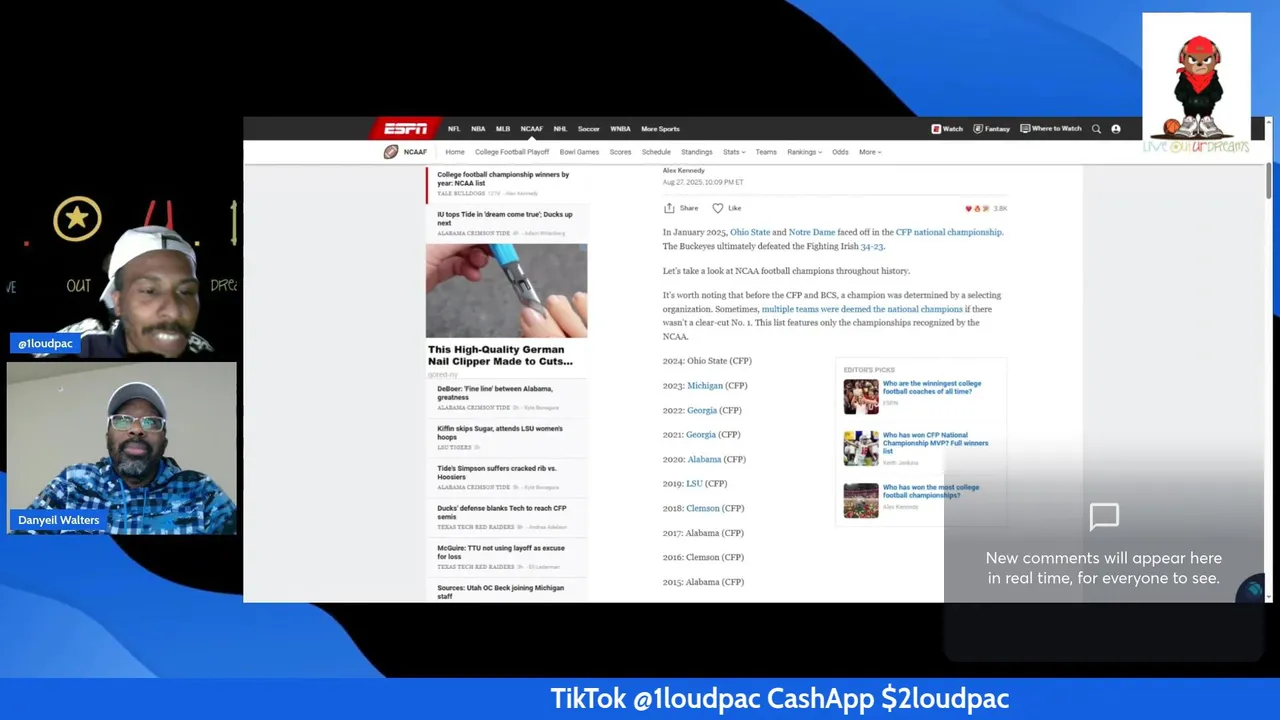This screenshot has height=720, width=1280.
Task: Open the Scores tab
Action: coord(620,152)
